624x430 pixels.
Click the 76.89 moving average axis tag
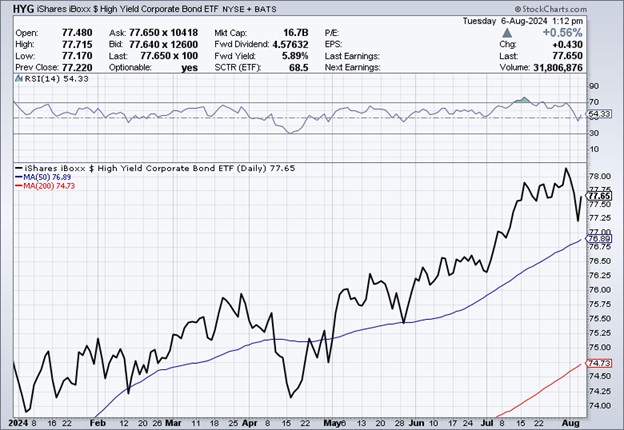point(598,240)
